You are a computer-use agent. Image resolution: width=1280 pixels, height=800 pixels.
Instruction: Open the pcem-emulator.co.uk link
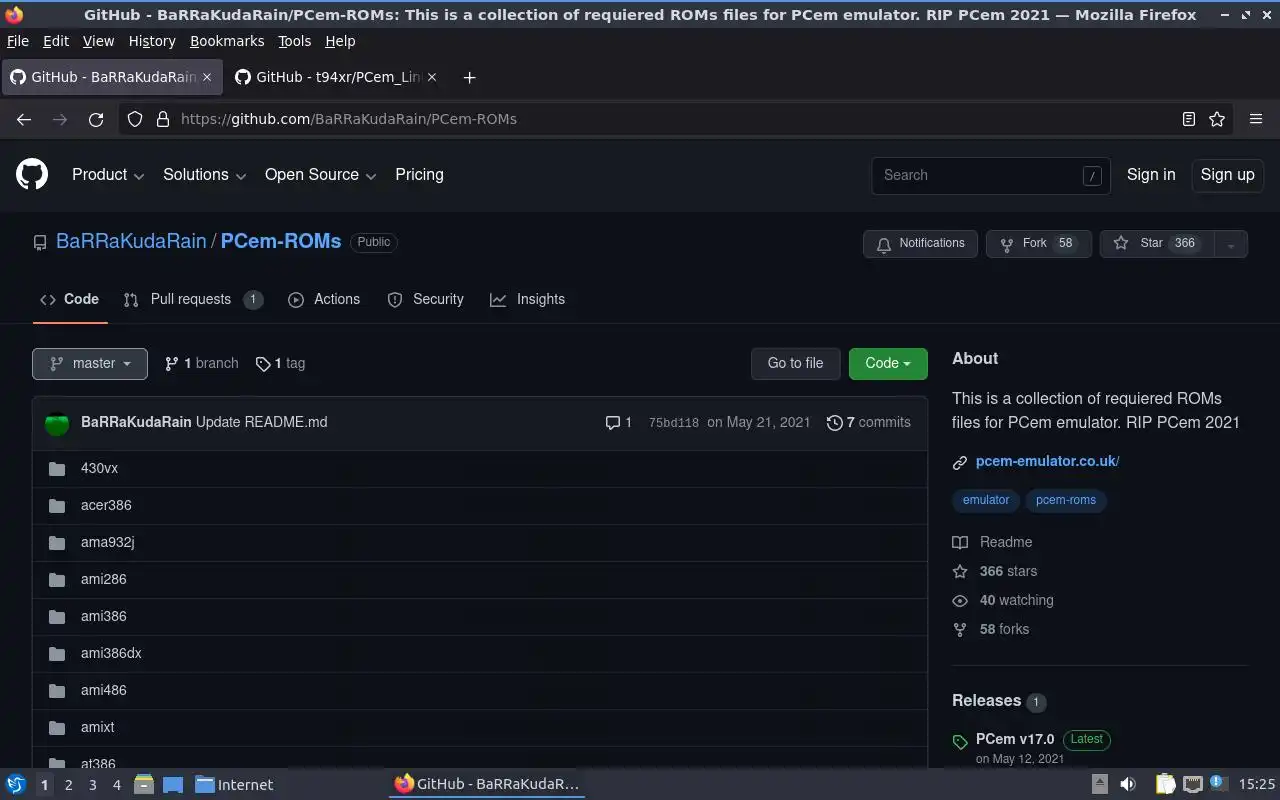coord(1047,461)
